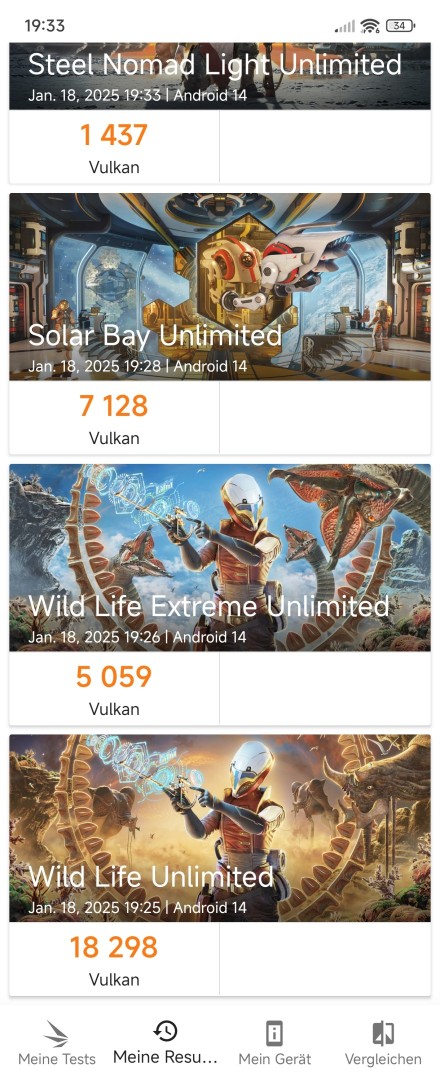Select the 5 059 Vulkan score
440x1080 pixels.
(114, 688)
